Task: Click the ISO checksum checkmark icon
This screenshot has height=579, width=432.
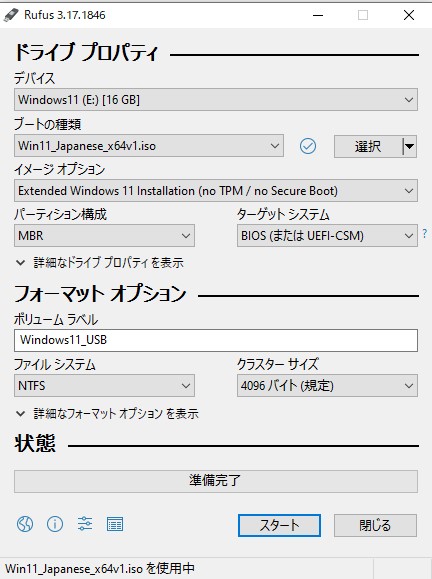Action: (308, 146)
